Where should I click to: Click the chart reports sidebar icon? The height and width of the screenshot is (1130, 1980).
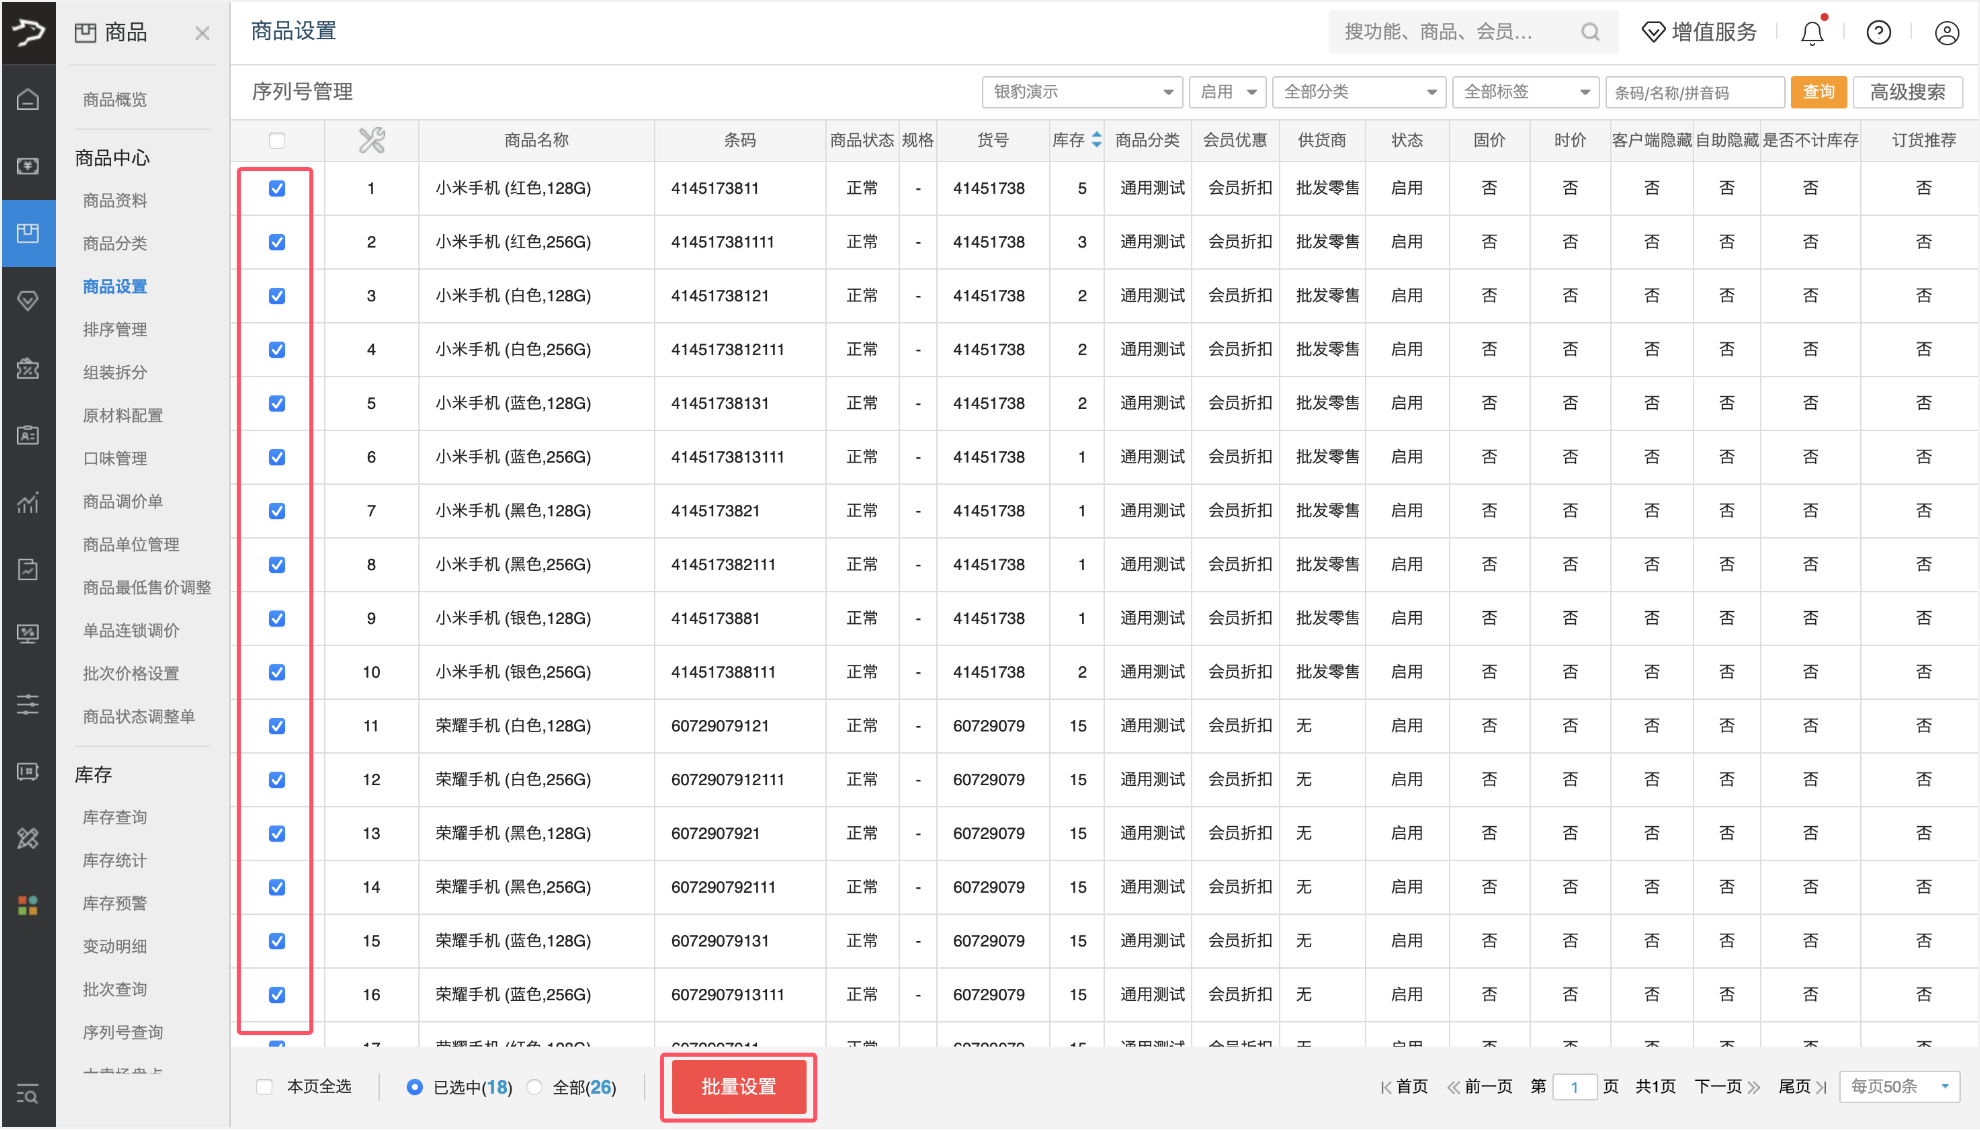tap(28, 502)
